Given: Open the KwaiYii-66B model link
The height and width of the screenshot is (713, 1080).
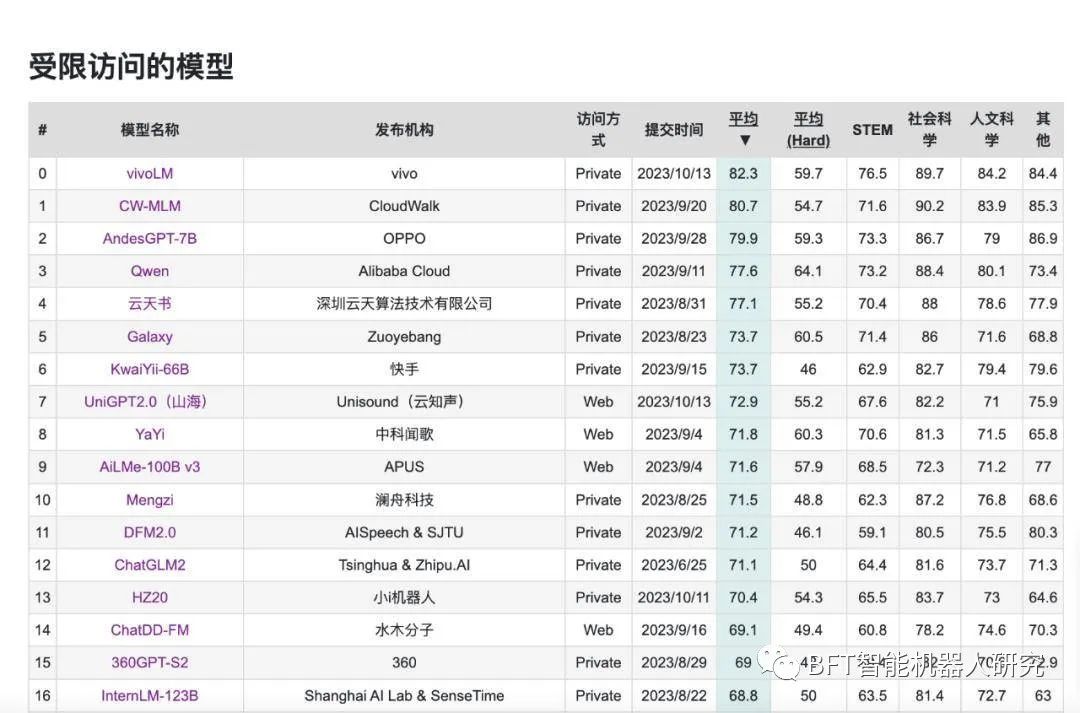Looking at the screenshot, I should point(149,369).
